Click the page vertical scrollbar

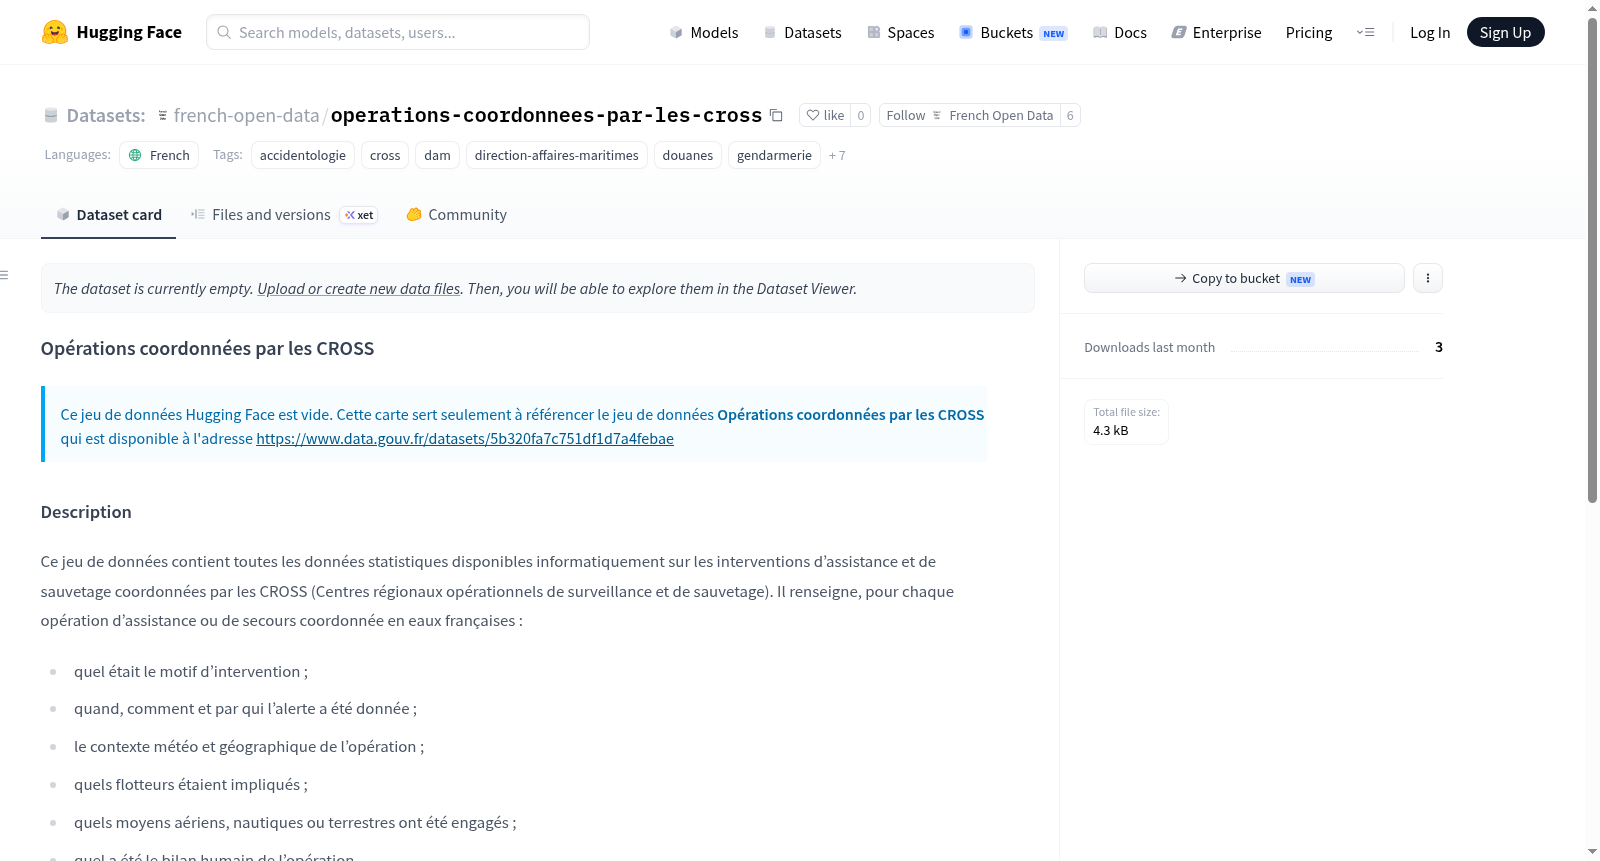coord(1592,260)
